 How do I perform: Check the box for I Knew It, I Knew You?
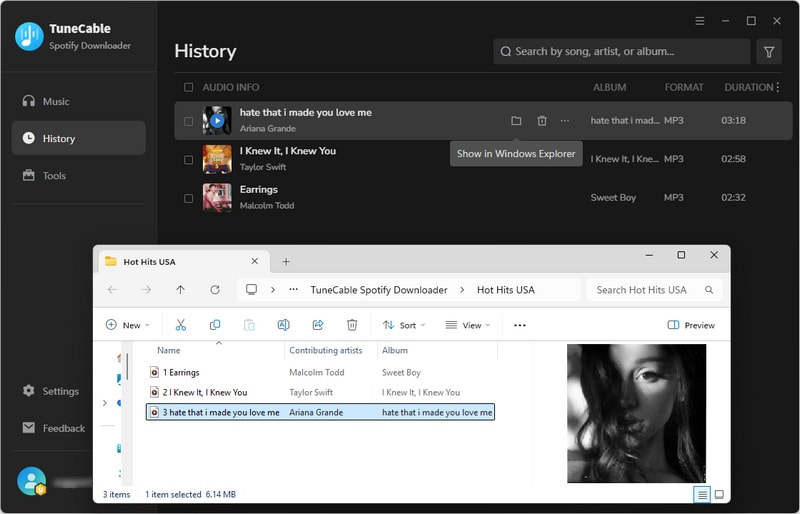pyautogui.click(x=188, y=160)
